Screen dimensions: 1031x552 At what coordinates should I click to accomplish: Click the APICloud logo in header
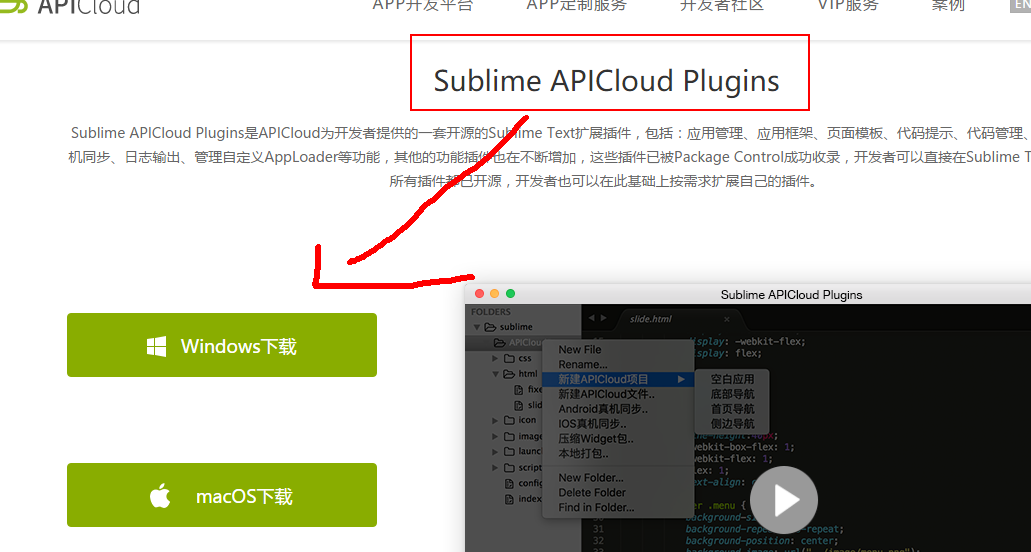pyautogui.click(x=70, y=6)
